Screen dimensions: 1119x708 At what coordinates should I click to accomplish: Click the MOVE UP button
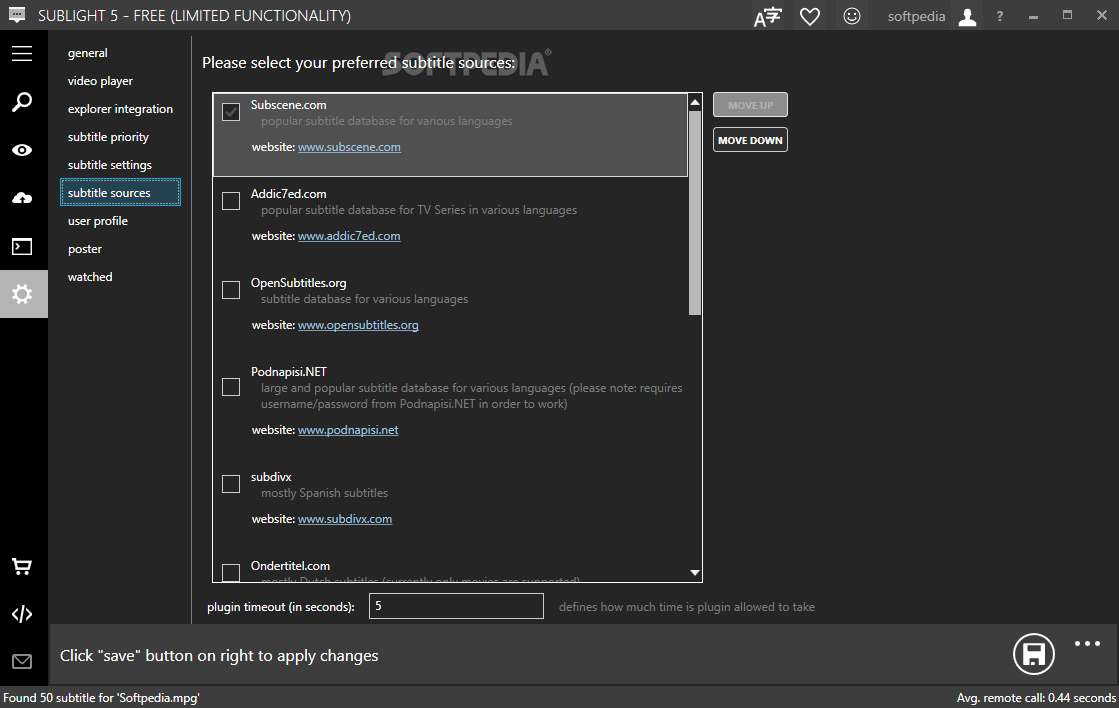click(x=750, y=105)
